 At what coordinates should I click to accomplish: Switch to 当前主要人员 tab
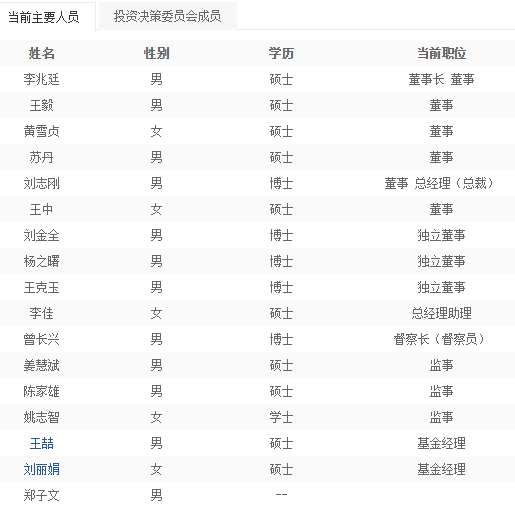click(44, 17)
